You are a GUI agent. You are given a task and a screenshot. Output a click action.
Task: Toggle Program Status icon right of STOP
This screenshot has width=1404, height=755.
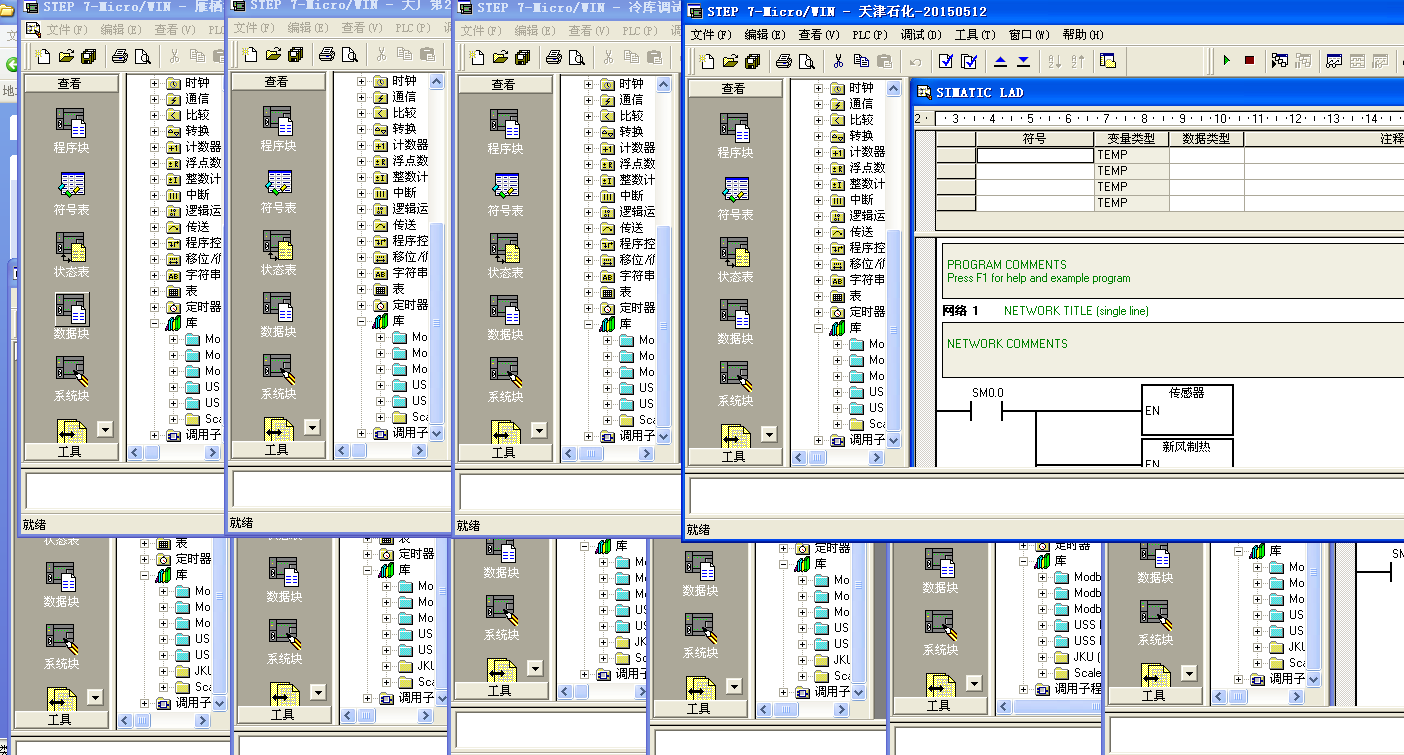[1280, 61]
